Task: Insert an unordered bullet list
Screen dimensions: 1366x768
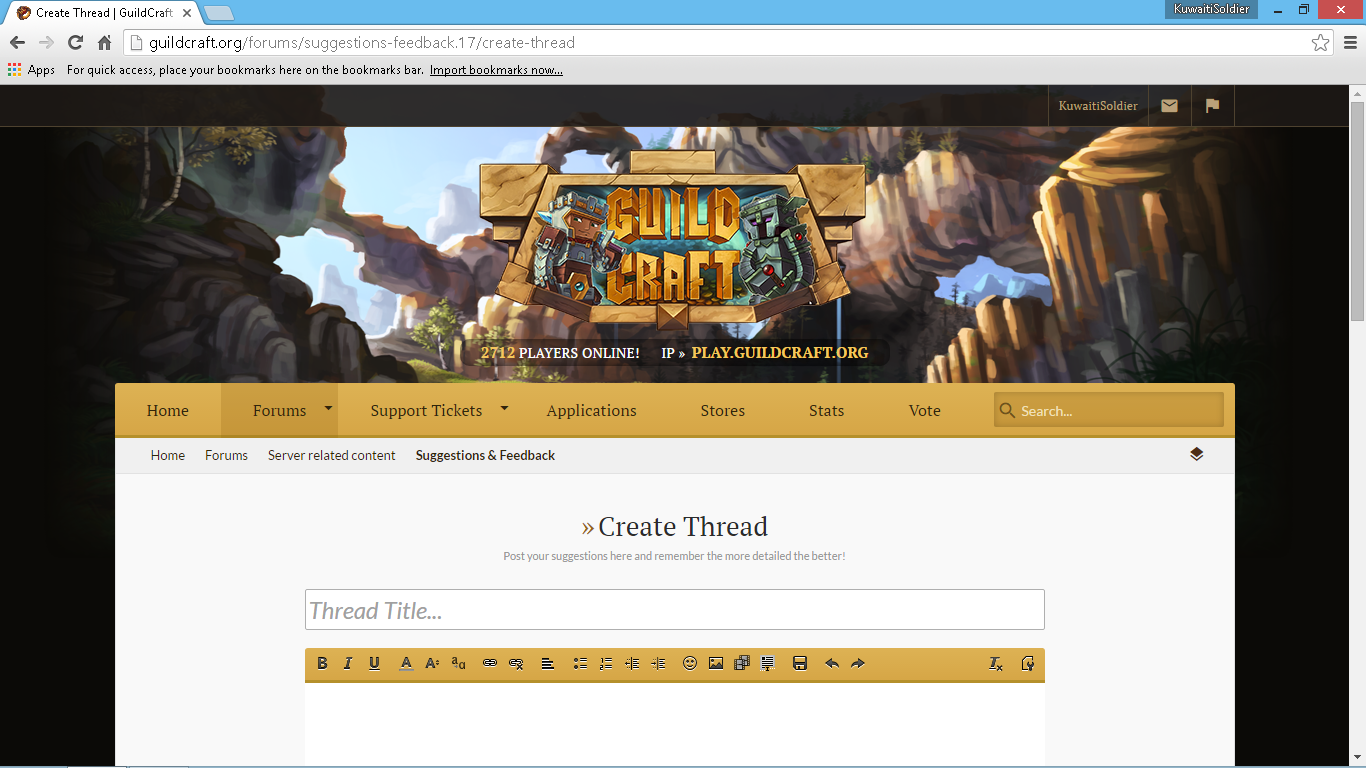Action: 580,663
